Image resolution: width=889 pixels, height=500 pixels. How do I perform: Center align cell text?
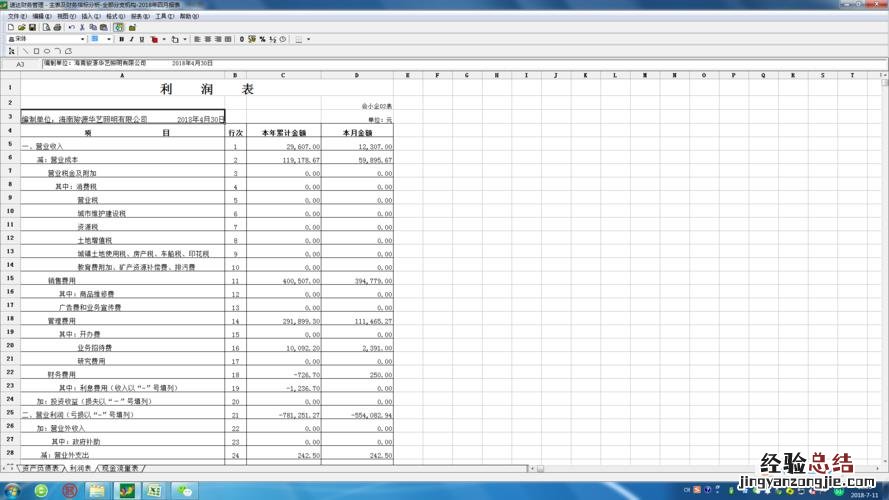coord(208,39)
